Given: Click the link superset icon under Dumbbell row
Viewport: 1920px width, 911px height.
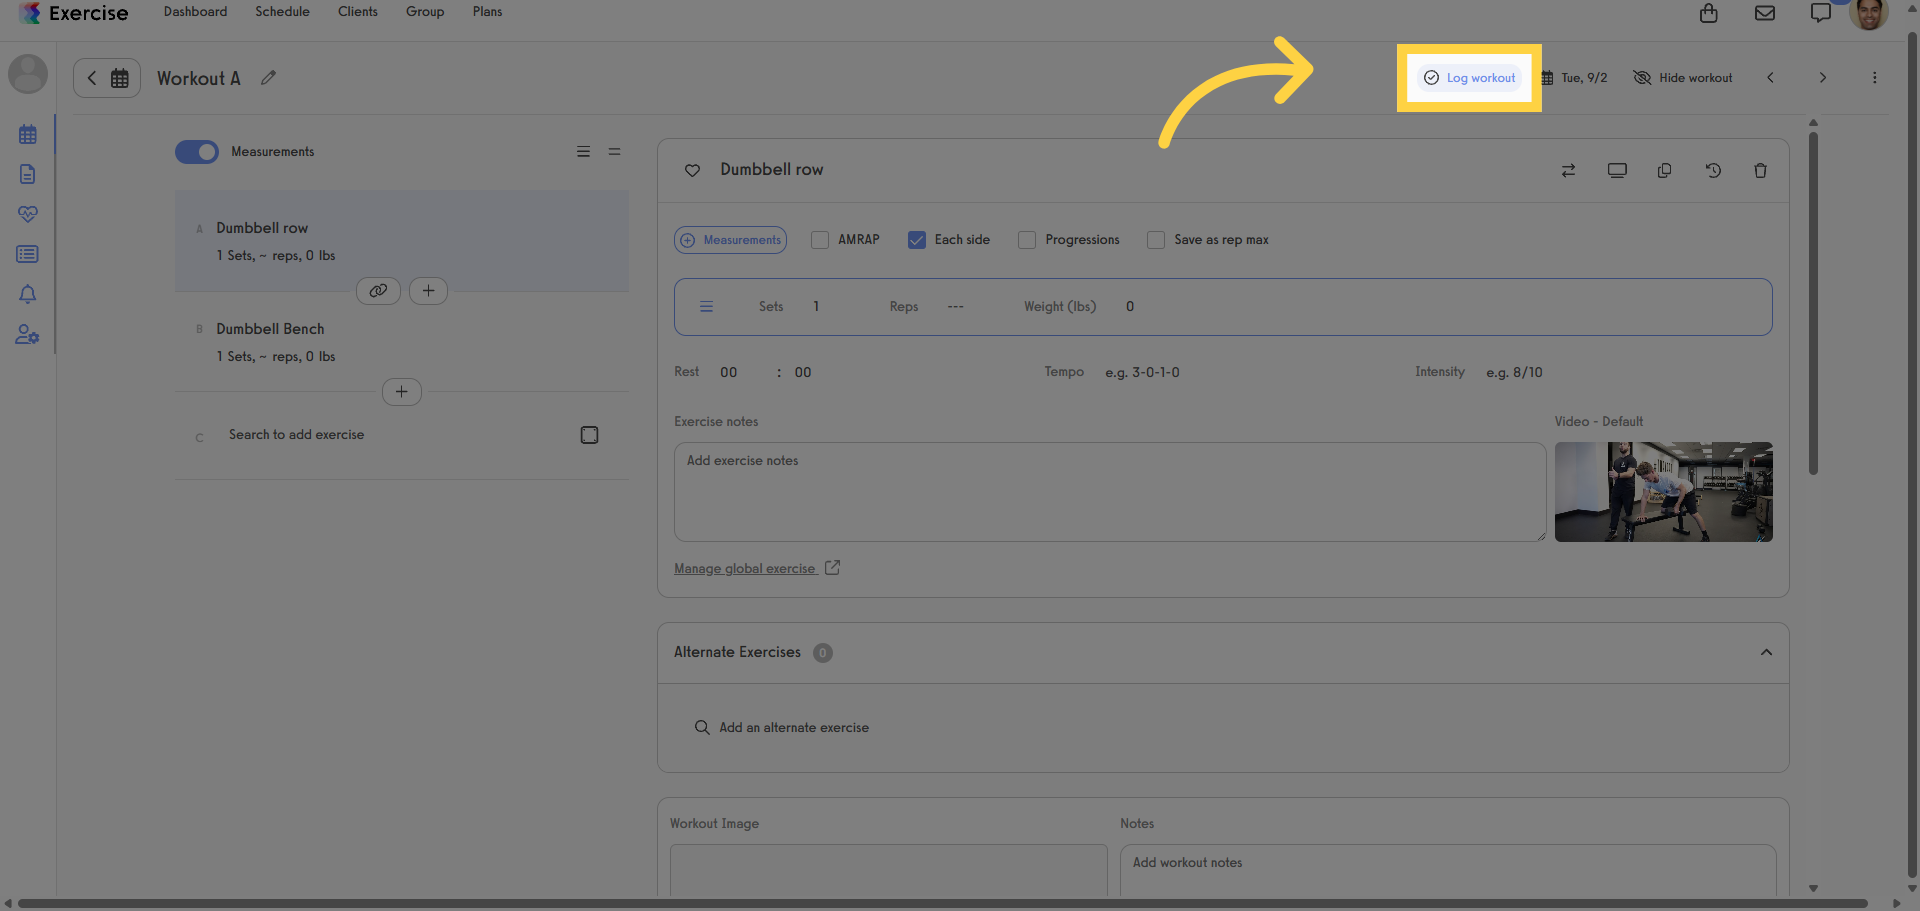Looking at the screenshot, I should pos(378,291).
